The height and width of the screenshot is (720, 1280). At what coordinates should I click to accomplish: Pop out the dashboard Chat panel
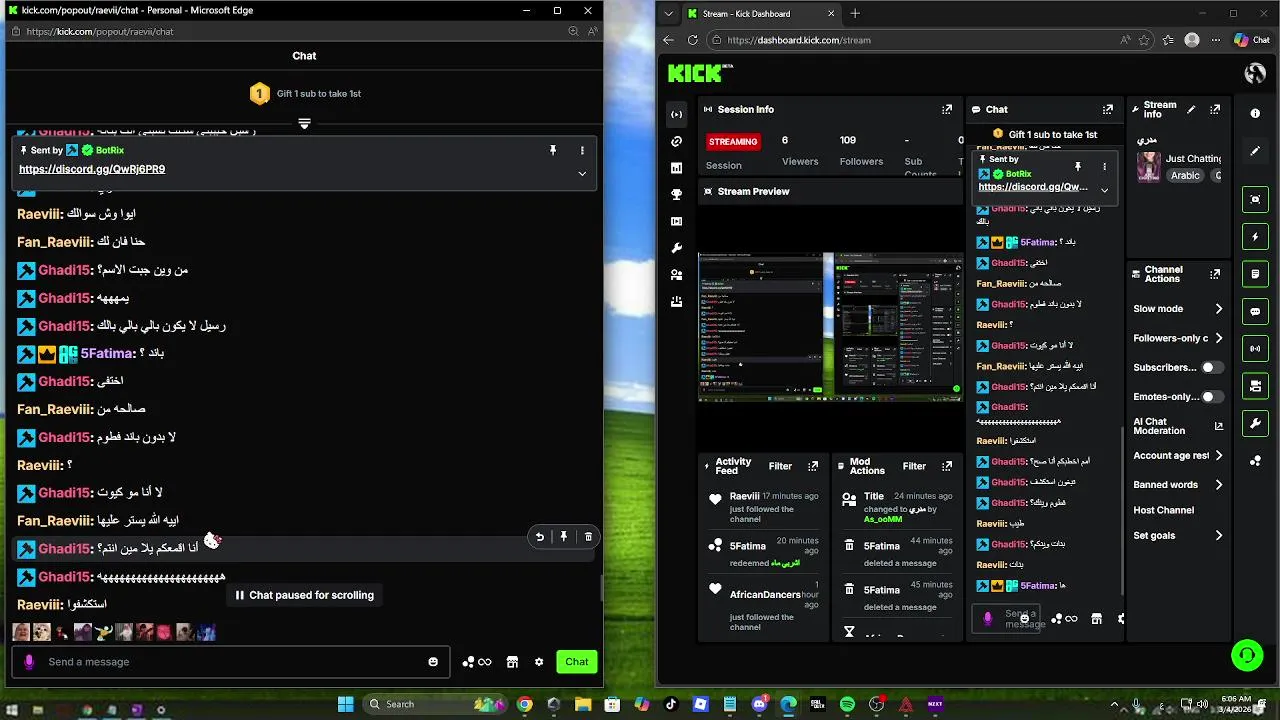1107,110
